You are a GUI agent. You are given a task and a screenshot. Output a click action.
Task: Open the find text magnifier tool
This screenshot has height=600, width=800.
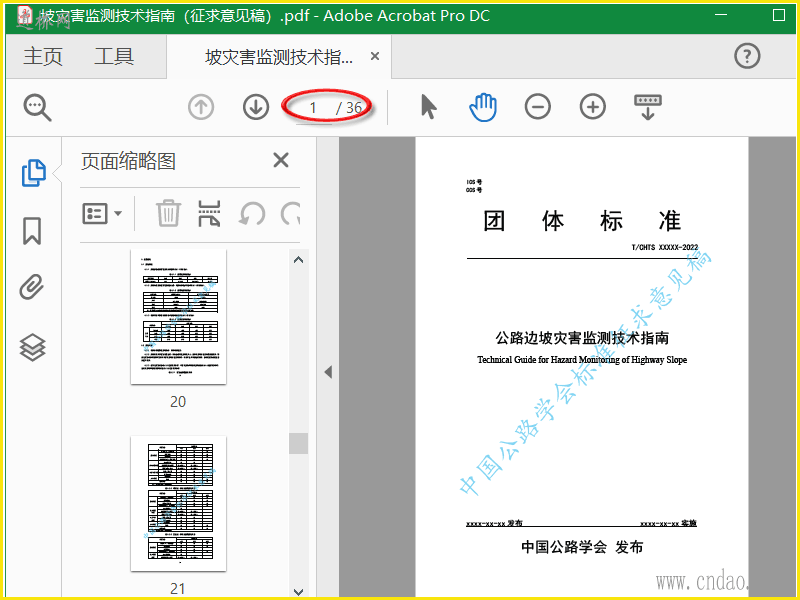[x=37, y=108]
